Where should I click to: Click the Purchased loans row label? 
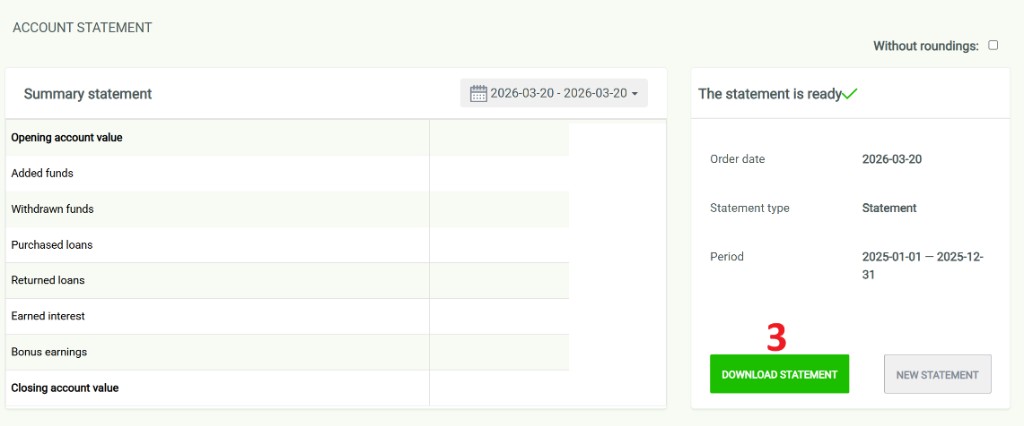51,245
